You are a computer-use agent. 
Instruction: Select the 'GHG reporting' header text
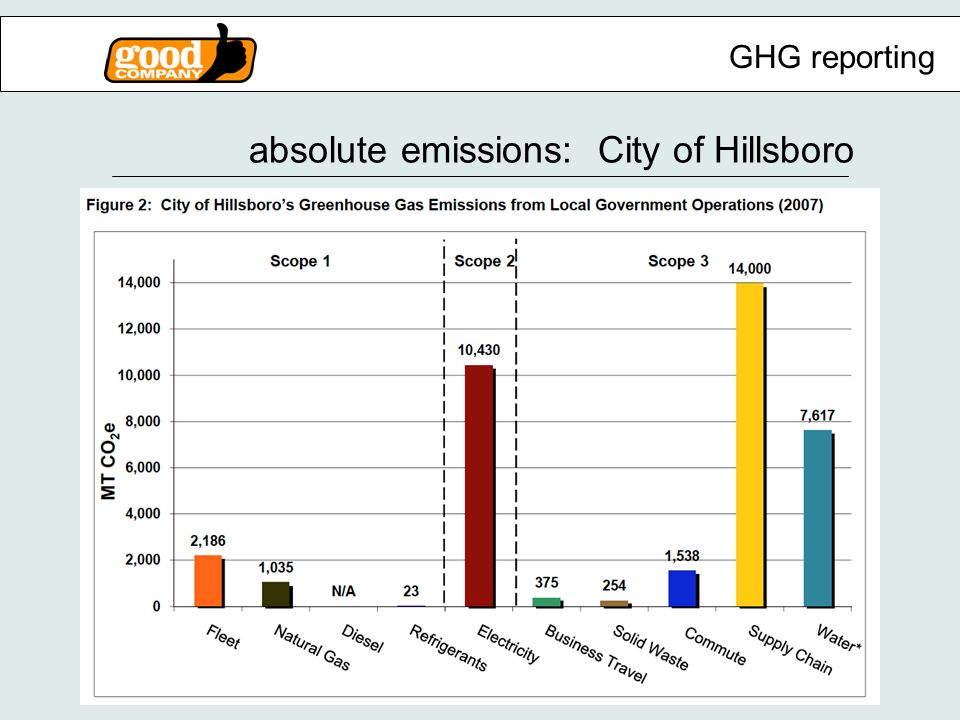(x=831, y=58)
